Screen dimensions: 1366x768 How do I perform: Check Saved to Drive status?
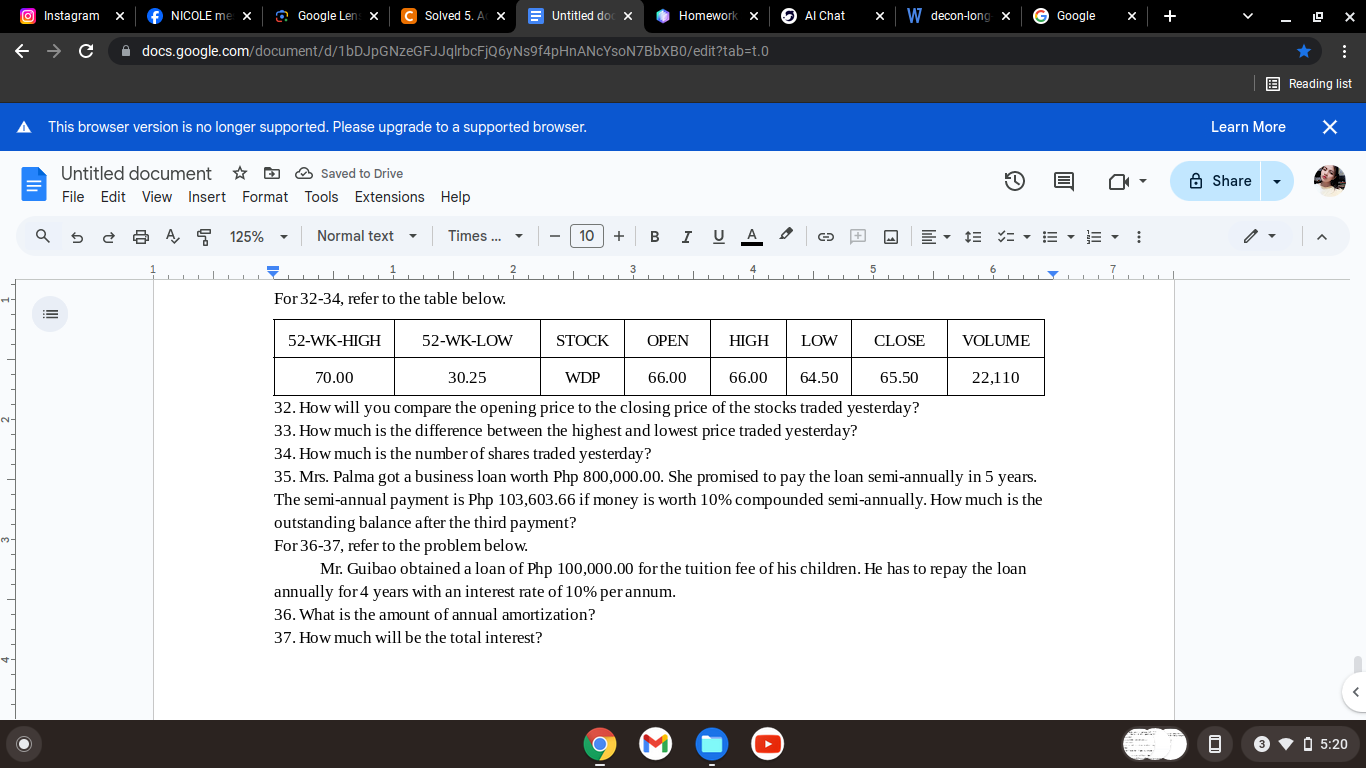pyautogui.click(x=349, y=174)
